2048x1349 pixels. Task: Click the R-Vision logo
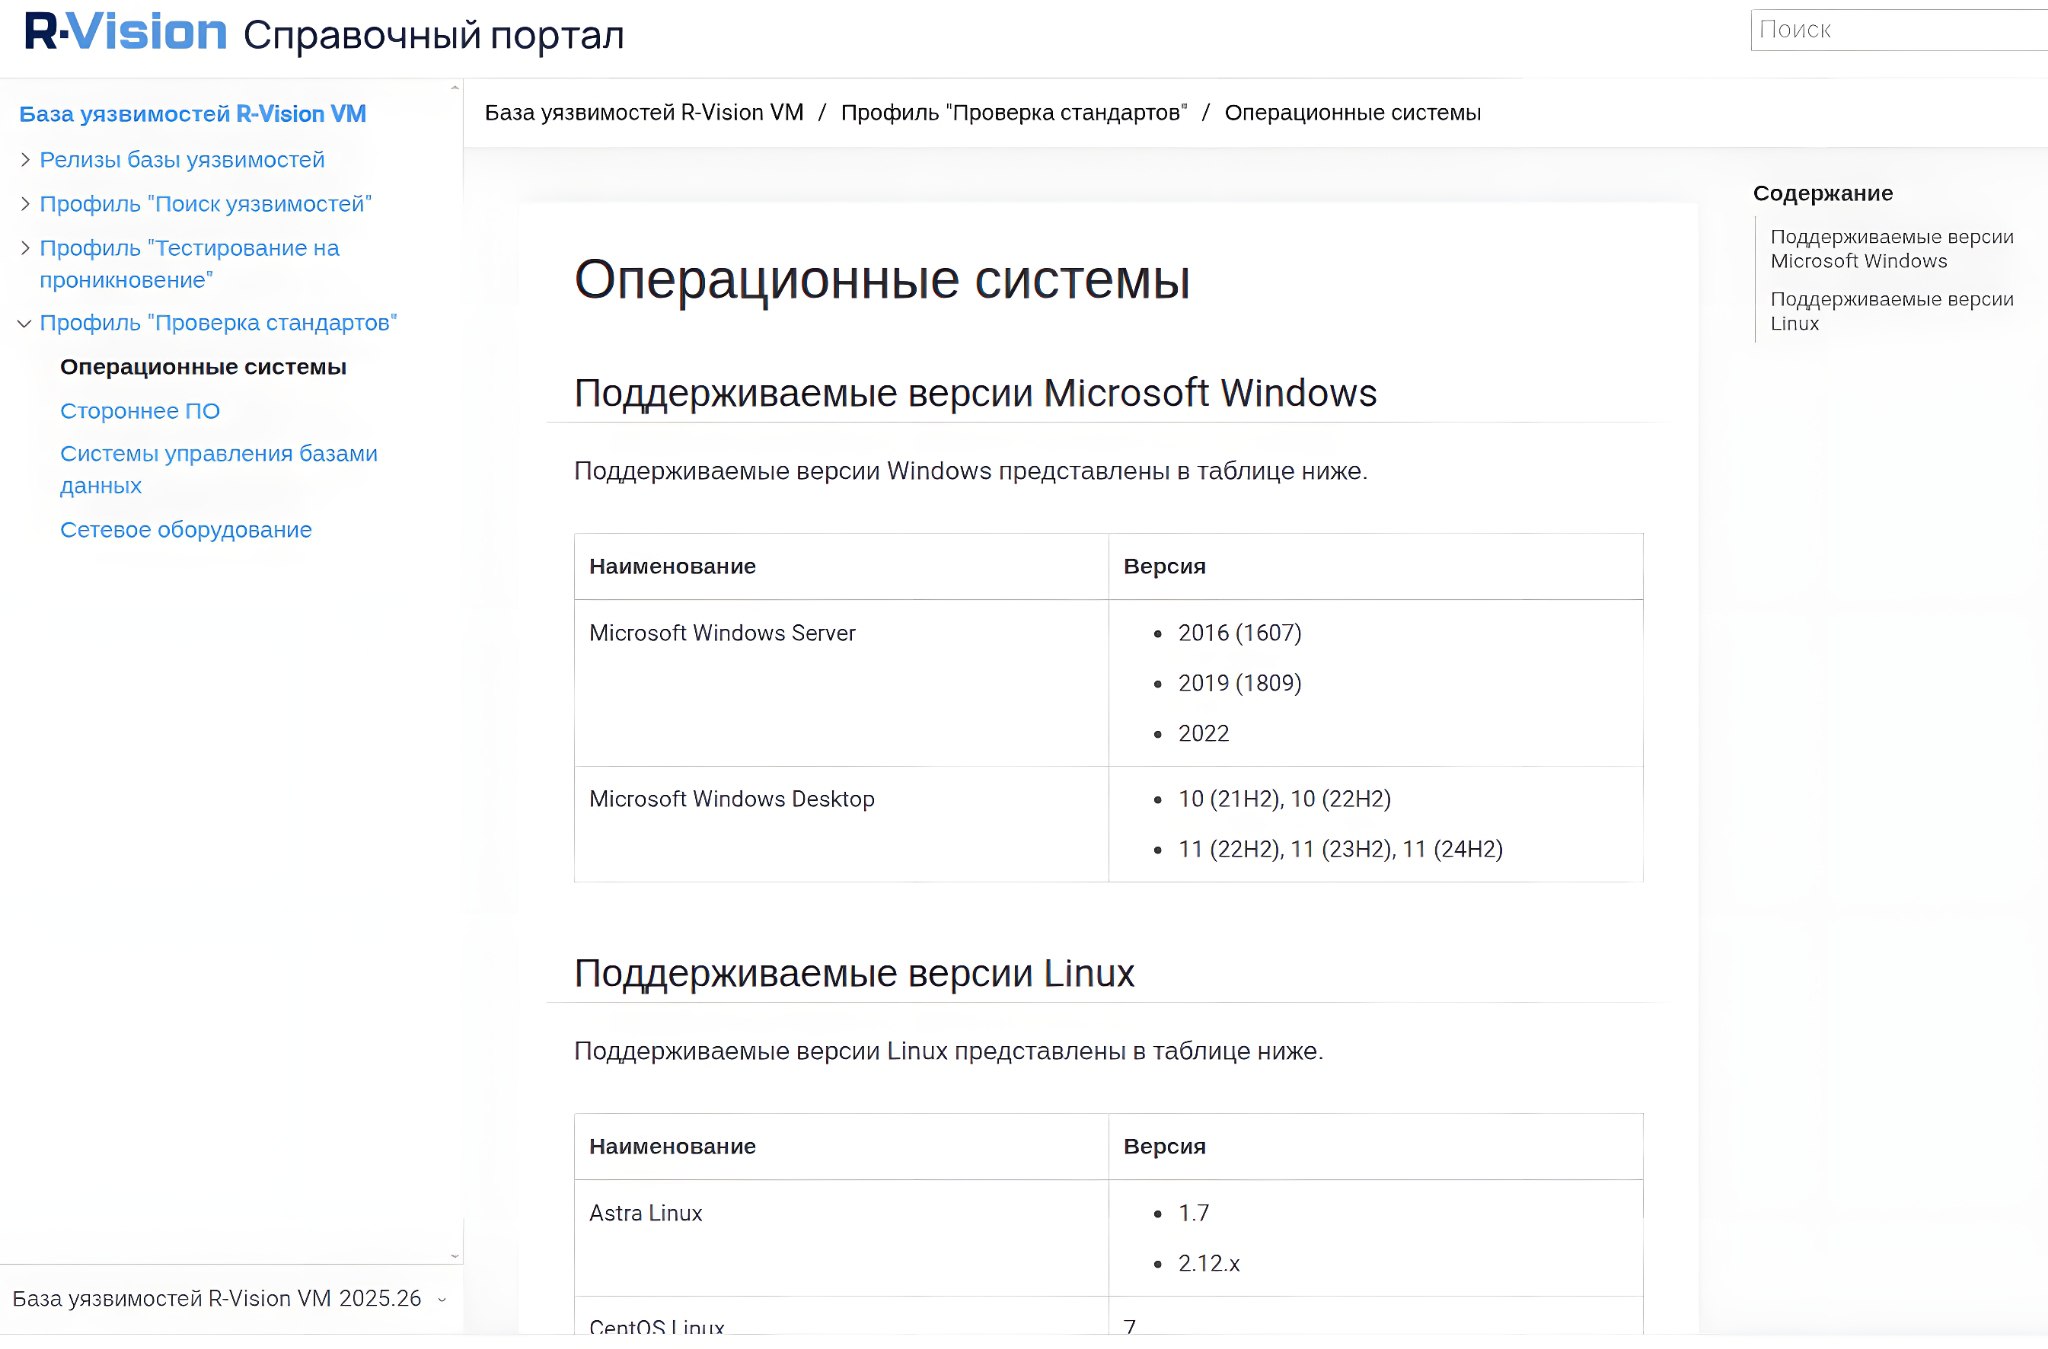pyautogui.click(x=126, y=32)
